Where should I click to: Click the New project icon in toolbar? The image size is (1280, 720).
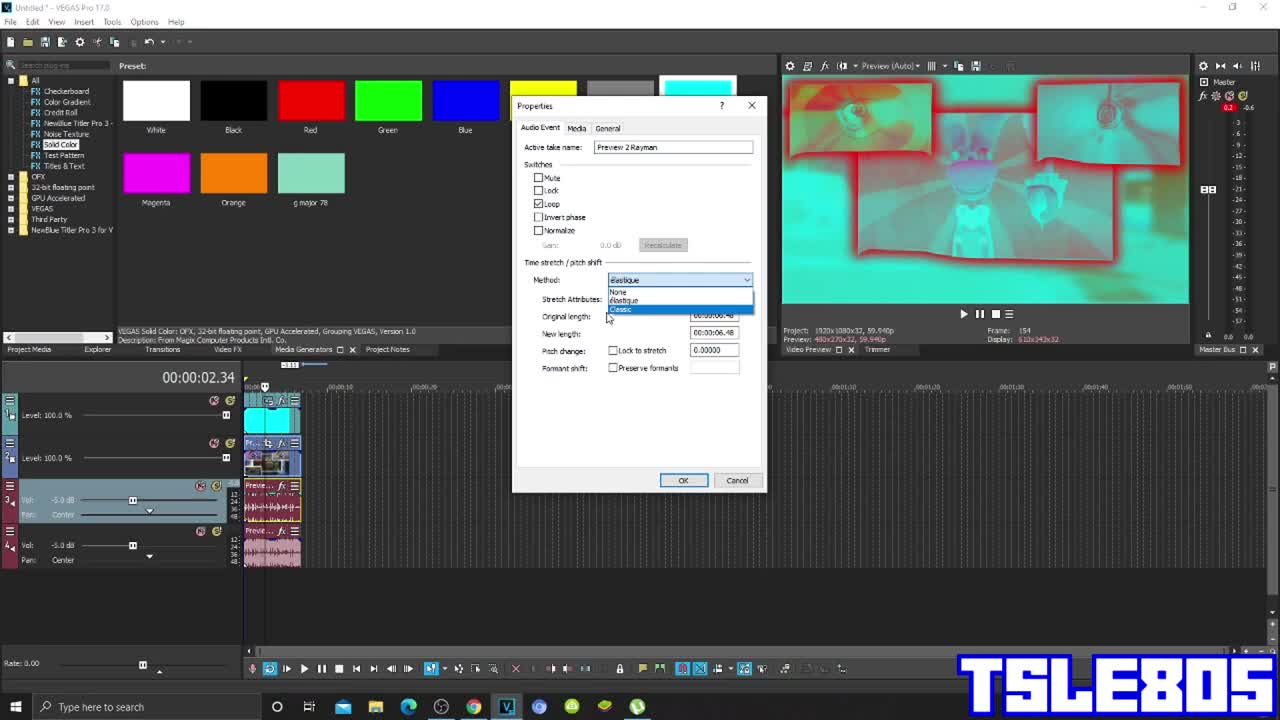coord(11,42)
